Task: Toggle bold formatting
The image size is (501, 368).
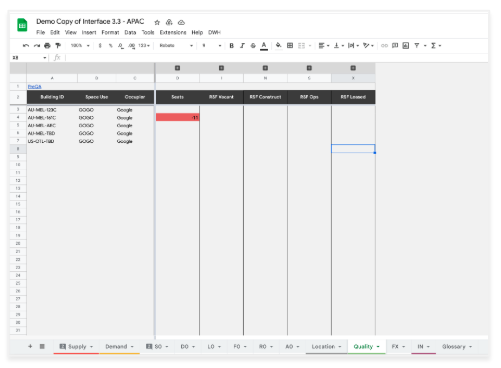Action: point(231,46)
